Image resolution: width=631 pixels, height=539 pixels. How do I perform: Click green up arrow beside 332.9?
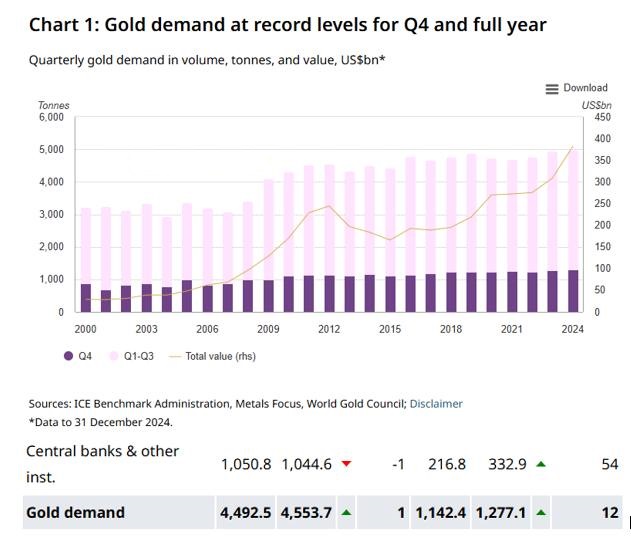[x=541, y=464]
